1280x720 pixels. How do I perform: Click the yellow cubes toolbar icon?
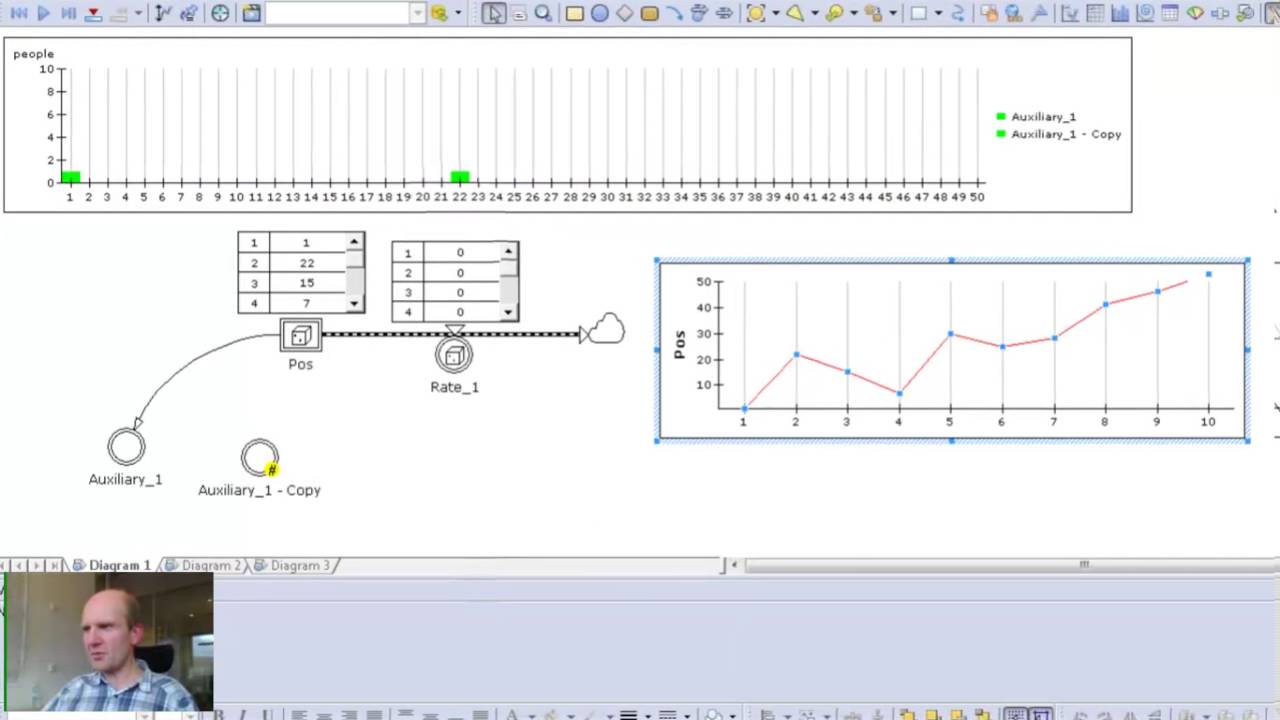coord(439,13)
